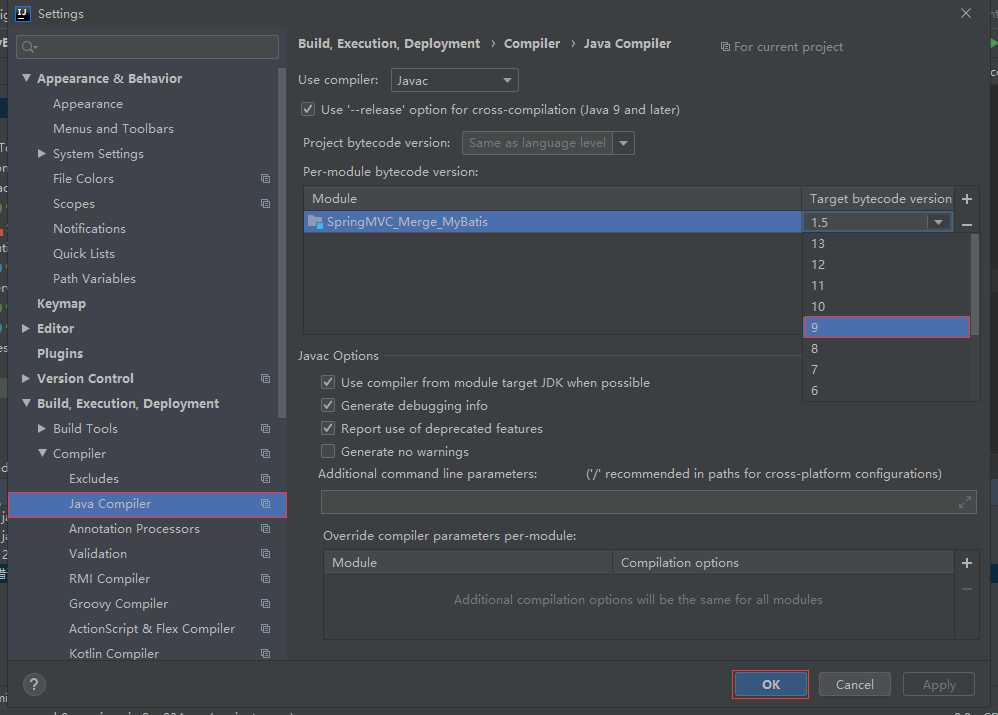Toggle Generate debugging info checkbox

point(328,406)
